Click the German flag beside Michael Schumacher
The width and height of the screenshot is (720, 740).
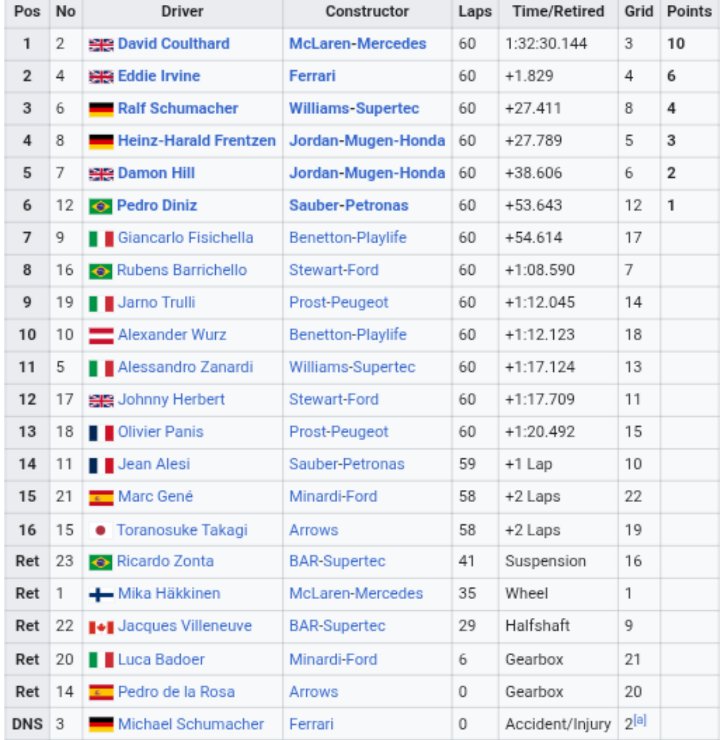[101, 724]
